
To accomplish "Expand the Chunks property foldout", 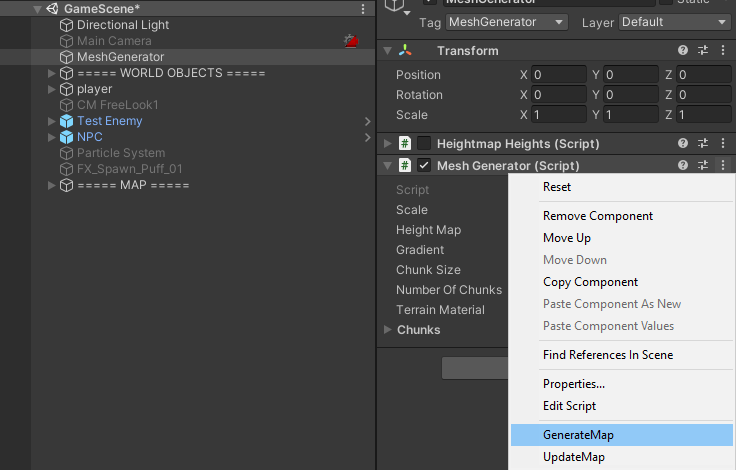I will click(388, 330).
